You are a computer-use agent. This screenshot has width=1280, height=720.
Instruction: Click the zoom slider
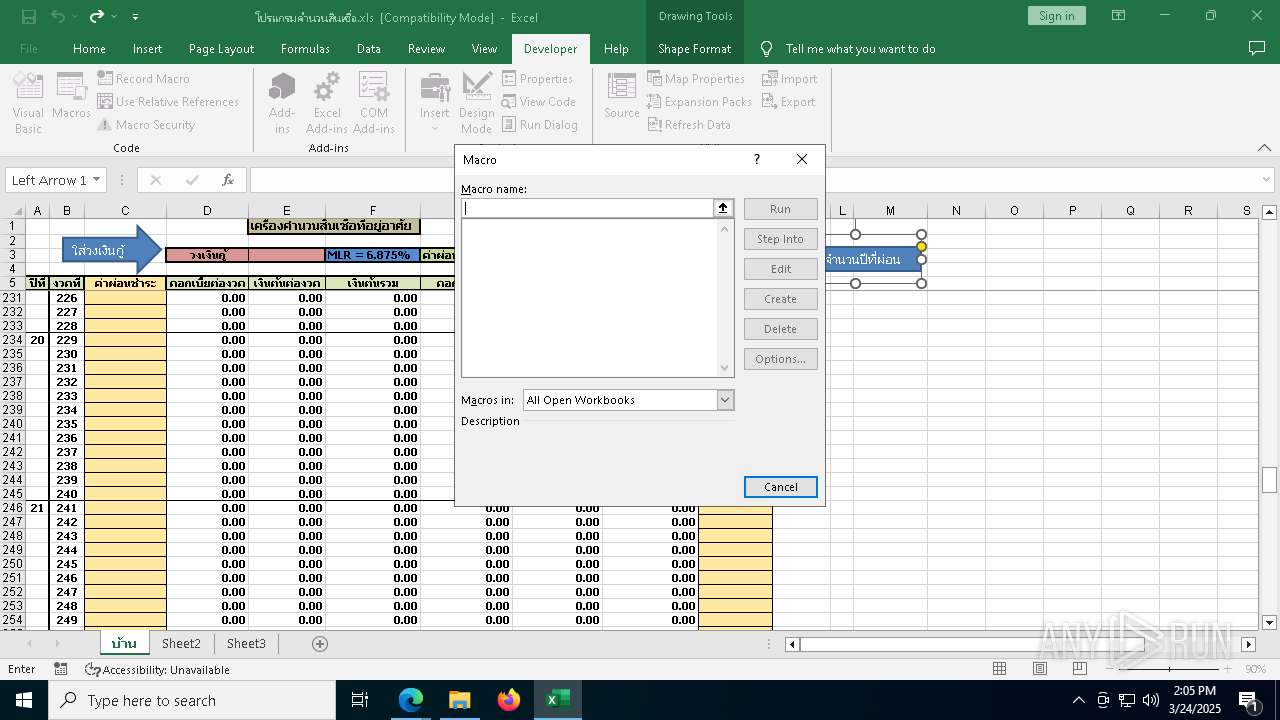coord(1169,669)
